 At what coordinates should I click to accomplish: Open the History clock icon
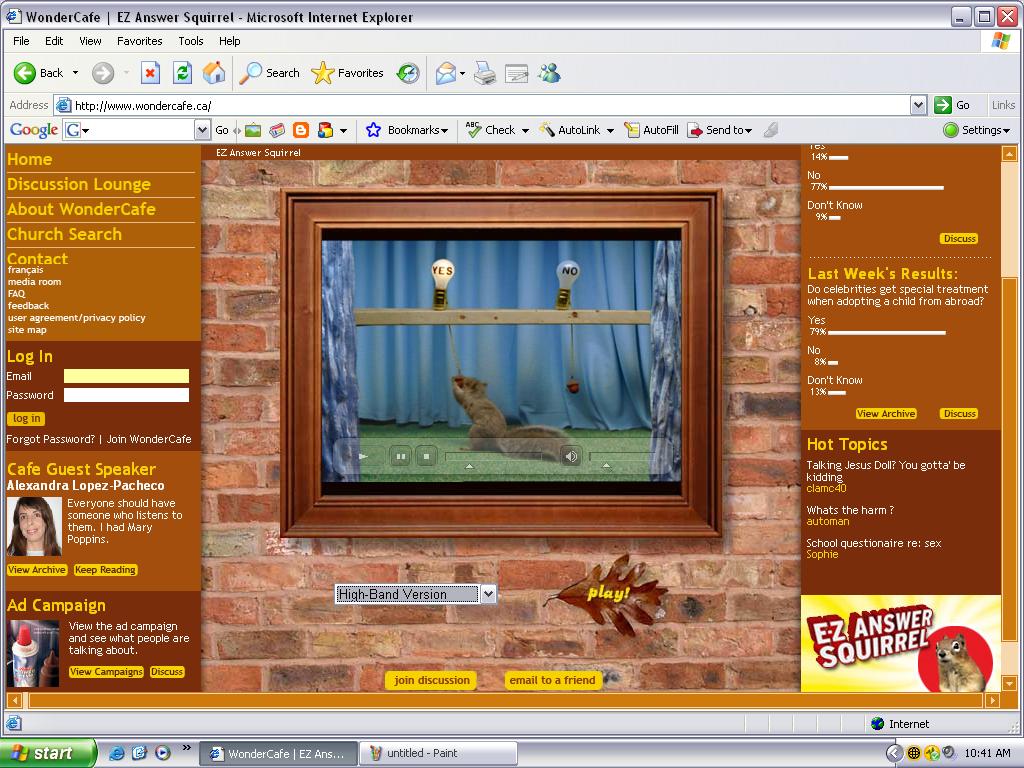pos(408,73)
